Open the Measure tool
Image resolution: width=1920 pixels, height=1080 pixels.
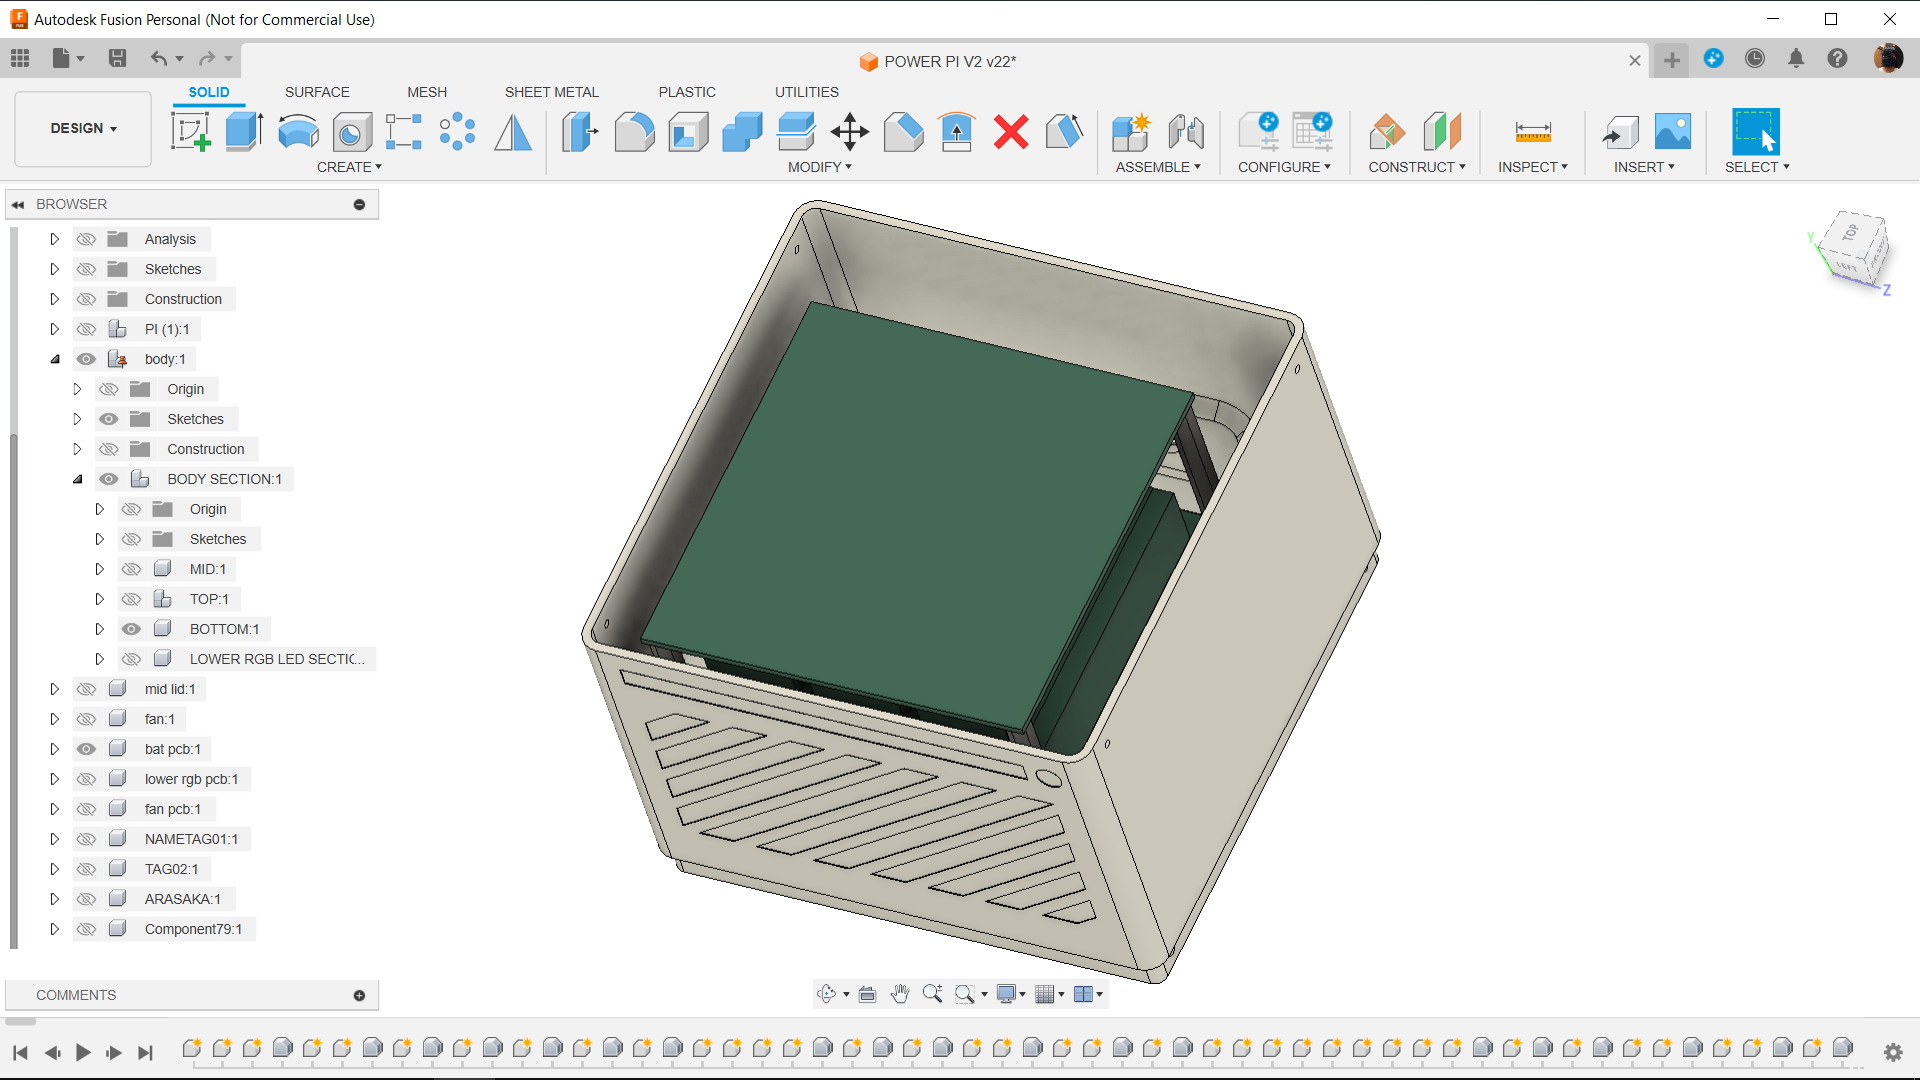(1532, 131)
